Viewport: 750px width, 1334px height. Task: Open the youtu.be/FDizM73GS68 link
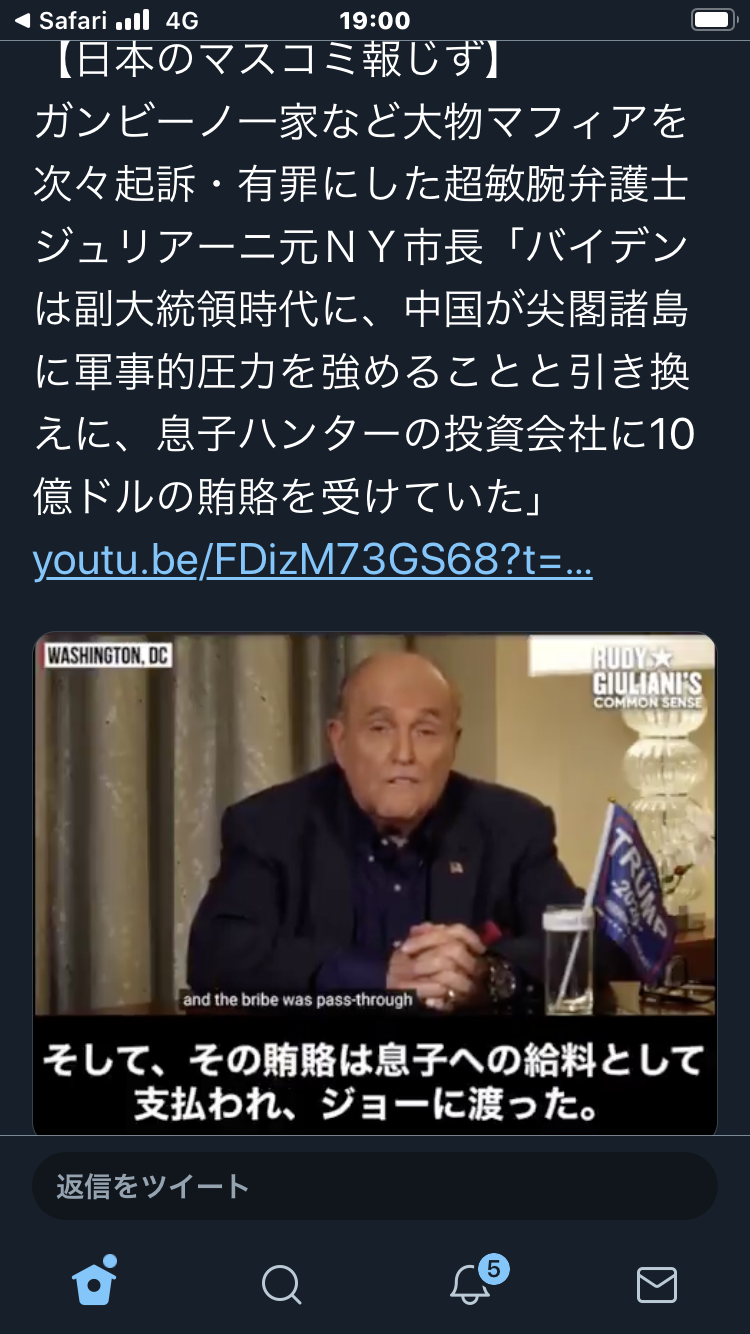click(313, 561)
